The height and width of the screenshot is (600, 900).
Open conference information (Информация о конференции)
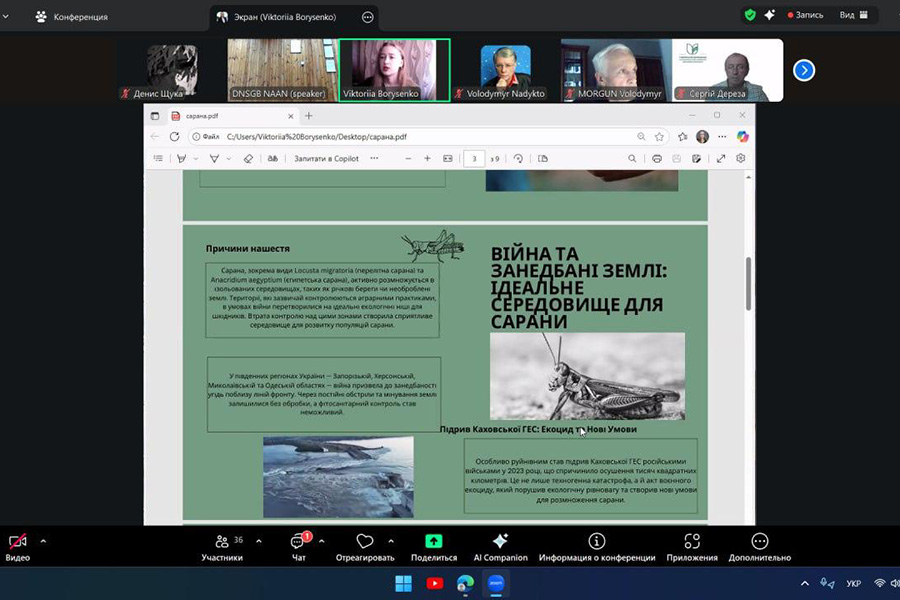click(596, 541)
